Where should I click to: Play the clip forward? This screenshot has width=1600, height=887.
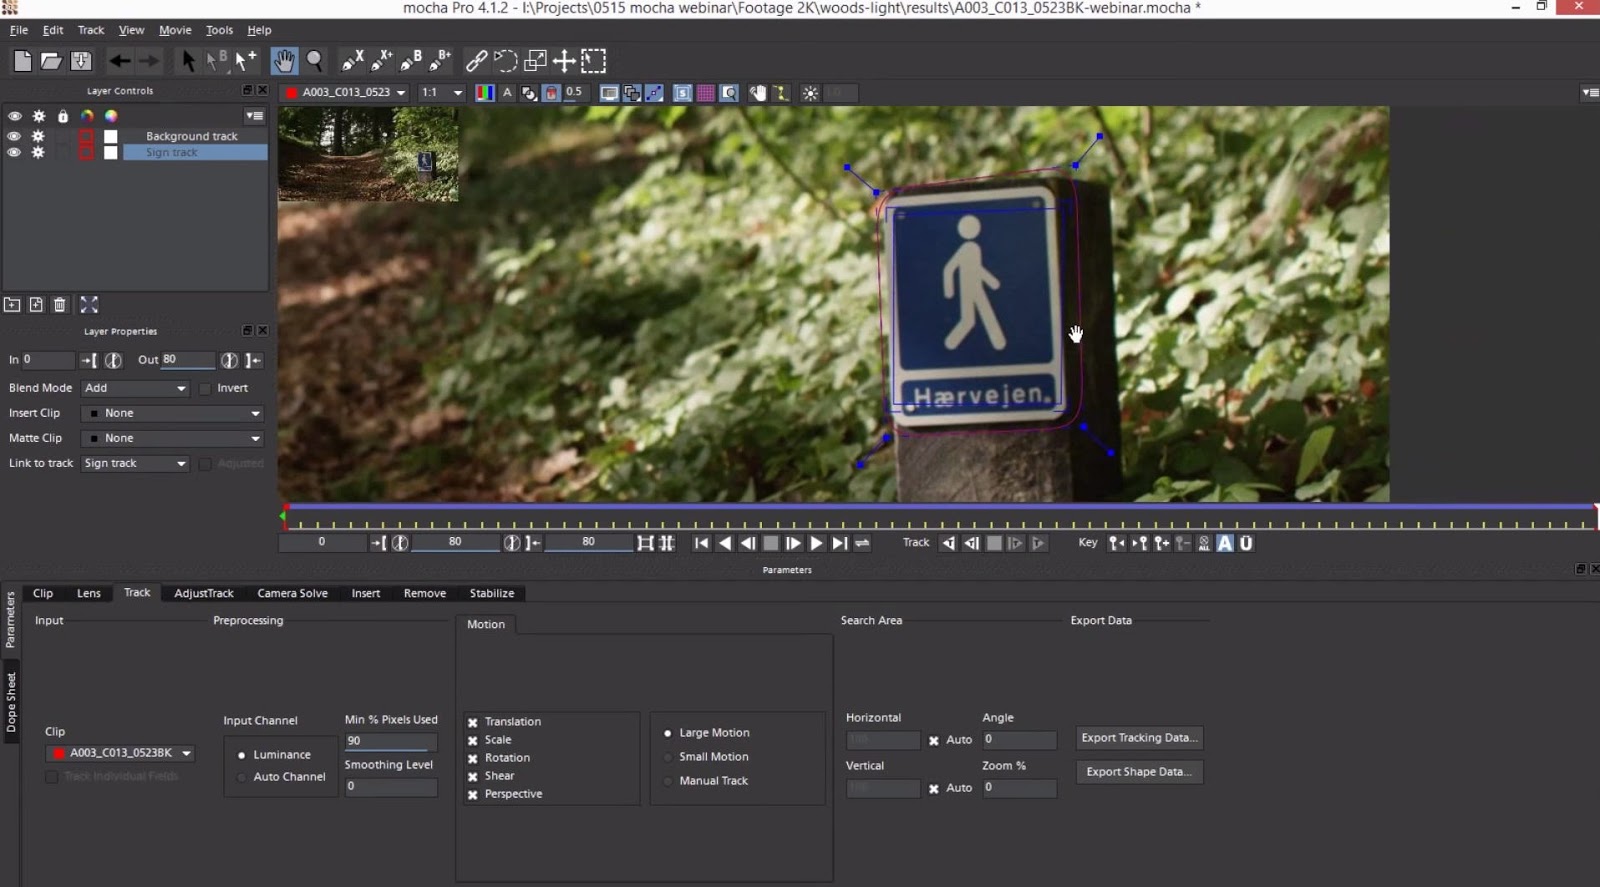pos(816,543)
